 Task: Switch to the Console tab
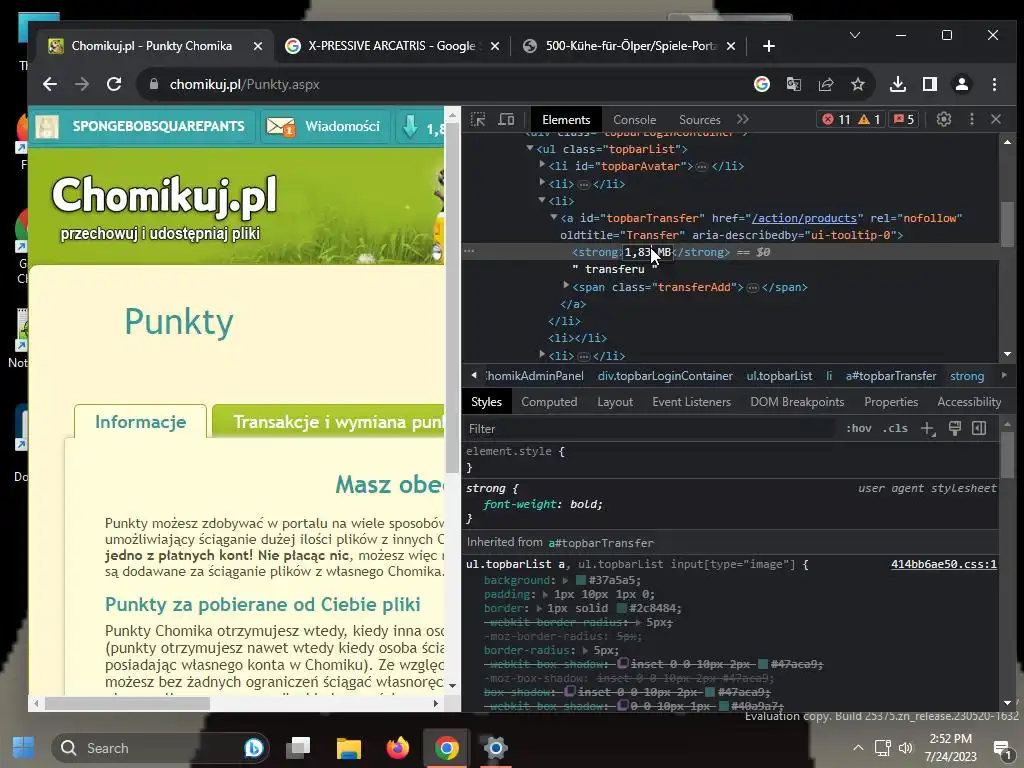pos(634,120)
